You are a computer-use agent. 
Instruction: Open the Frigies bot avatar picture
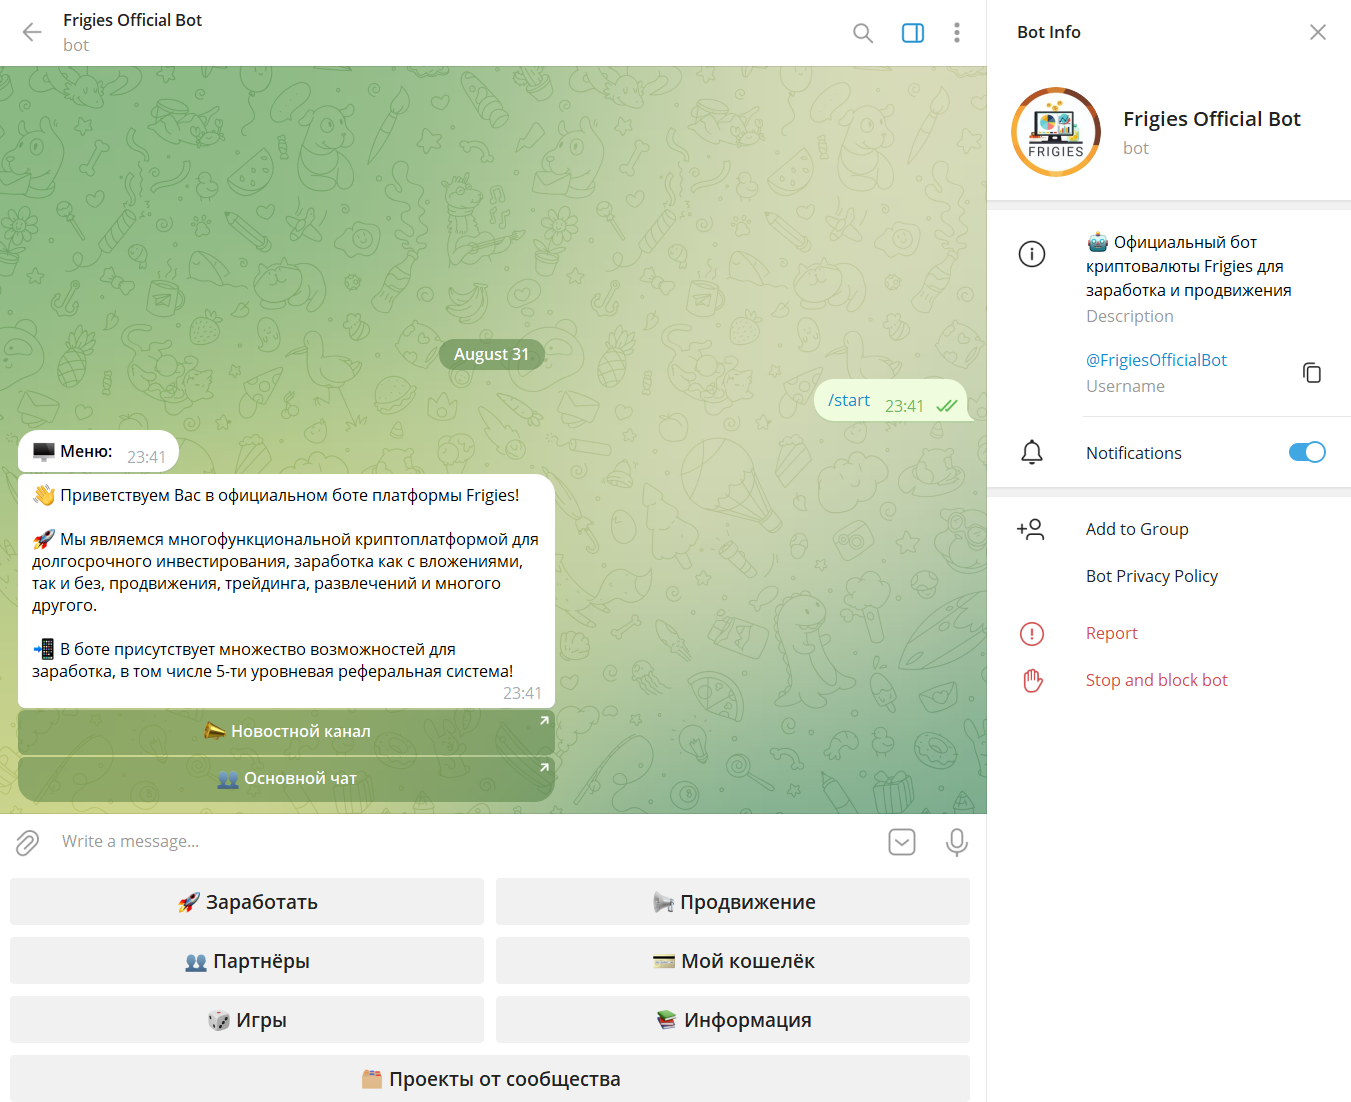1056,132
